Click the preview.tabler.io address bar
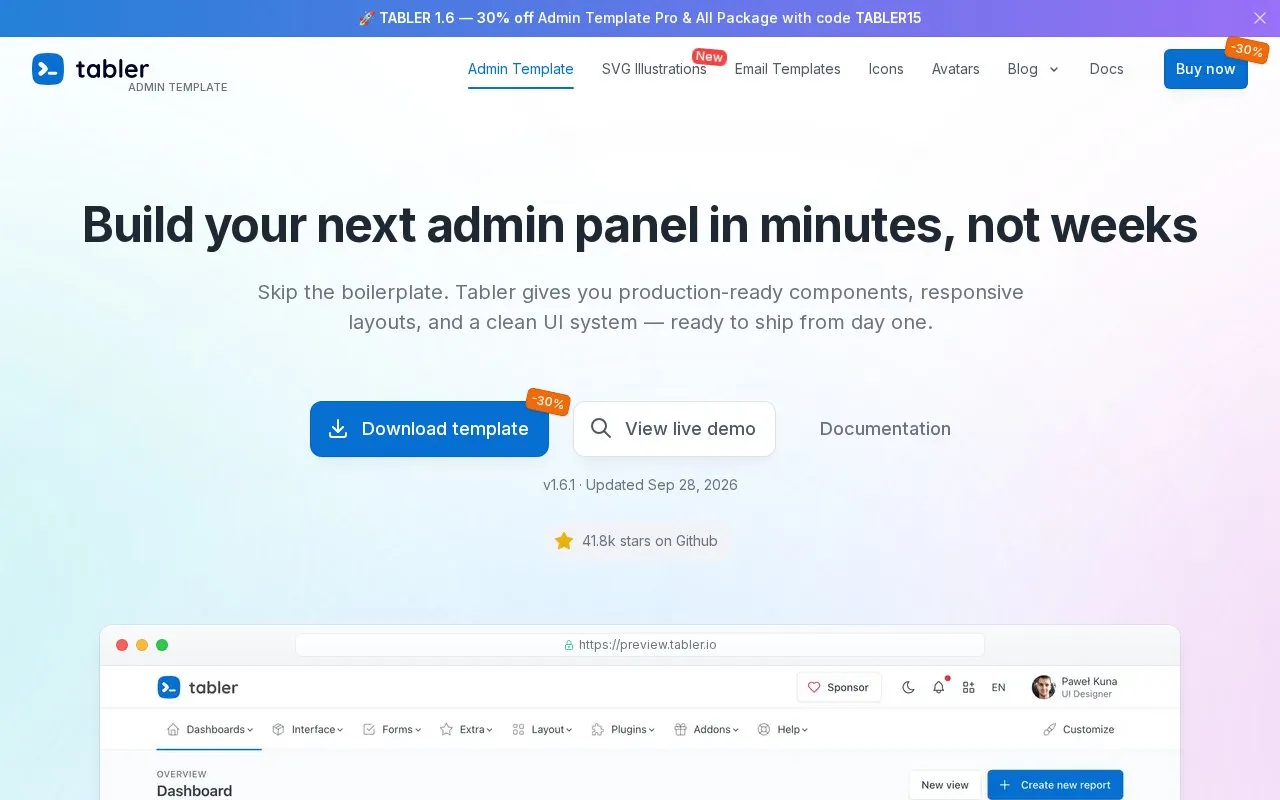Screen dimensions: 1280x800 (x=640, y=645)
